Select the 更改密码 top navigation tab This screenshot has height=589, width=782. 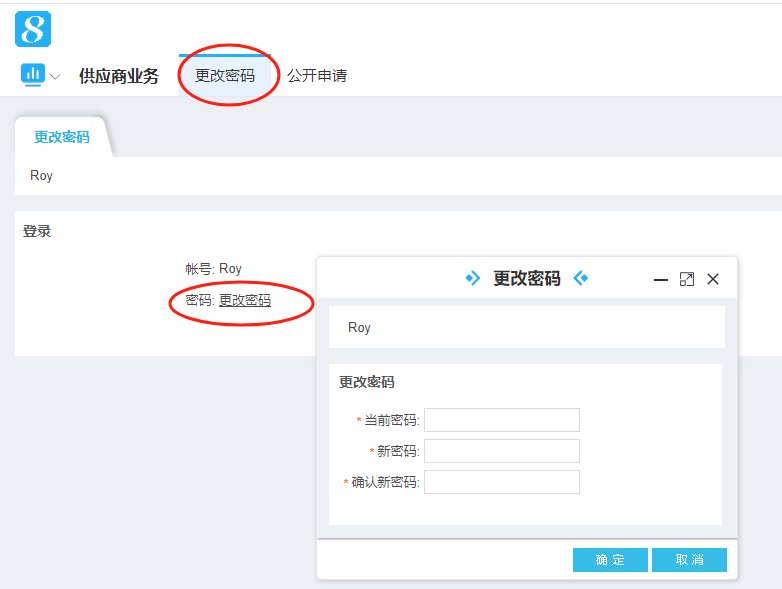[x=225, y=76]
